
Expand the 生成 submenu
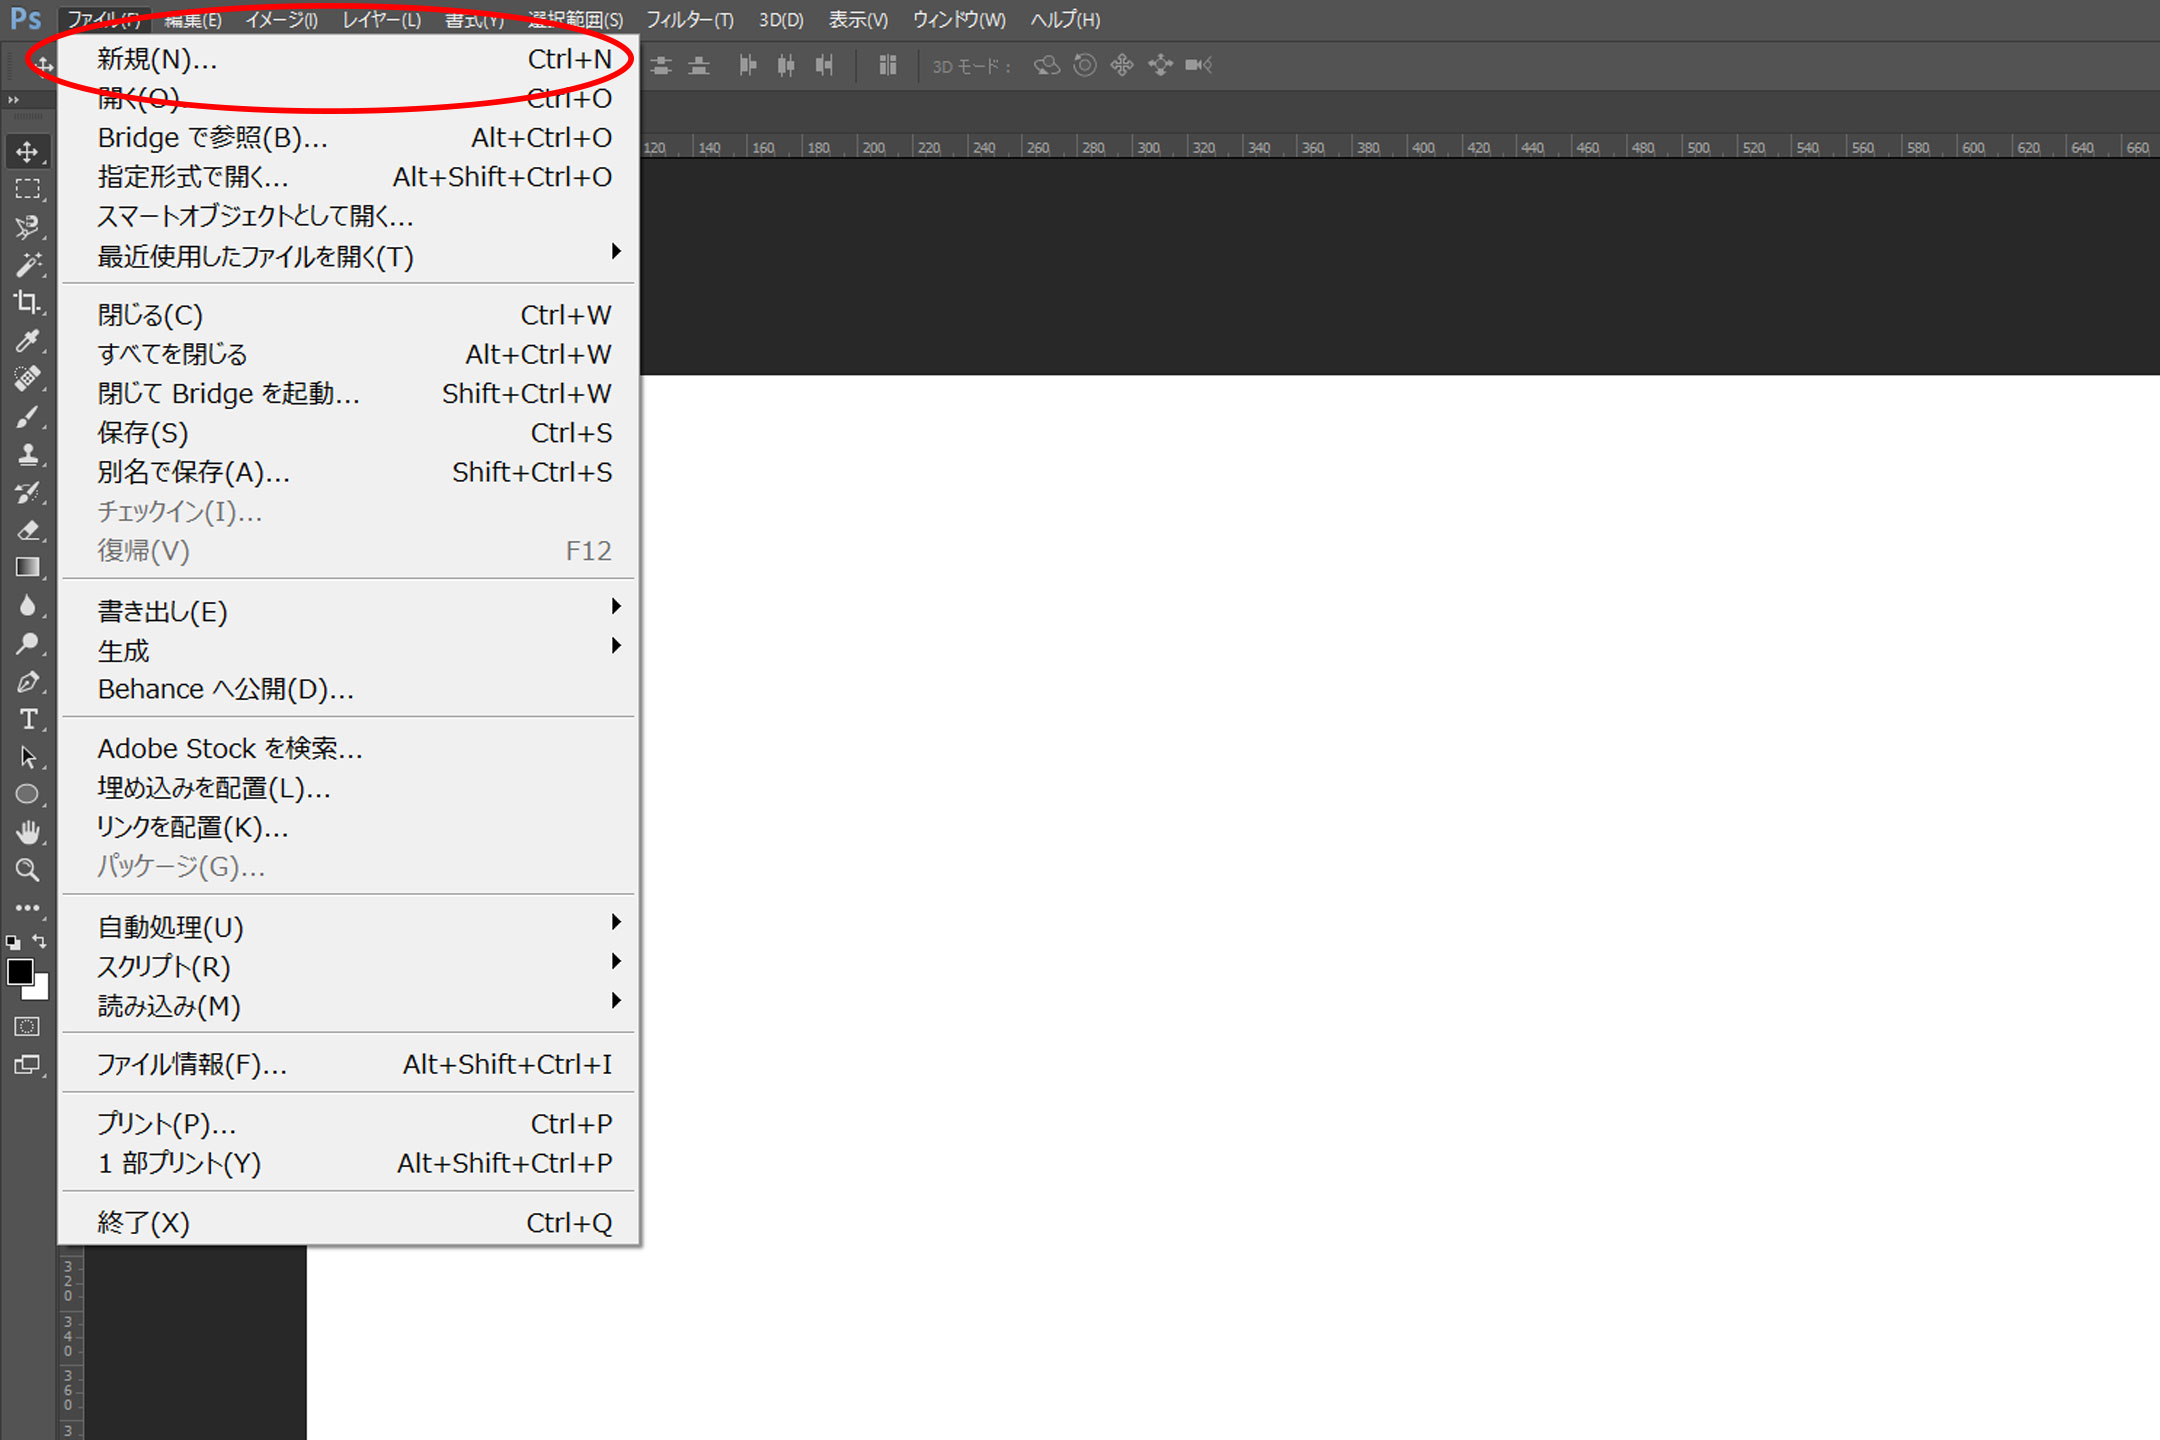(x=350, y=650)
